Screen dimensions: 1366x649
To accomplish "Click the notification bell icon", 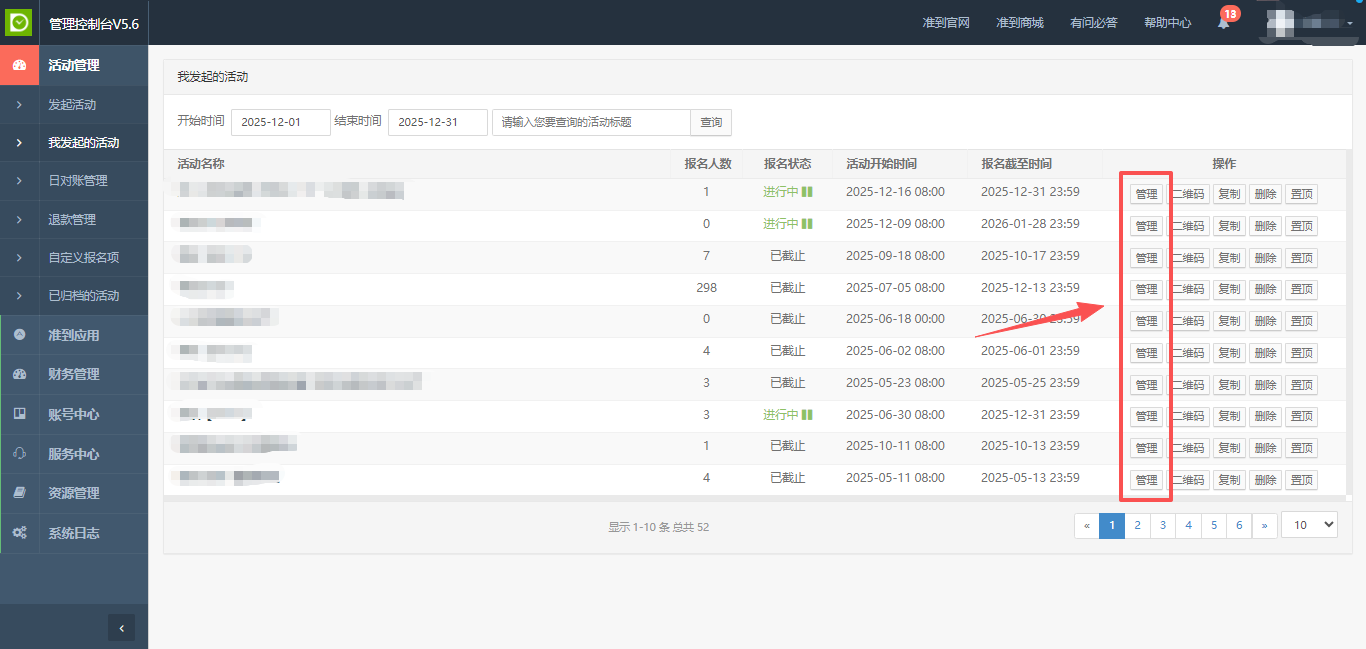I will pos(1223,23).
